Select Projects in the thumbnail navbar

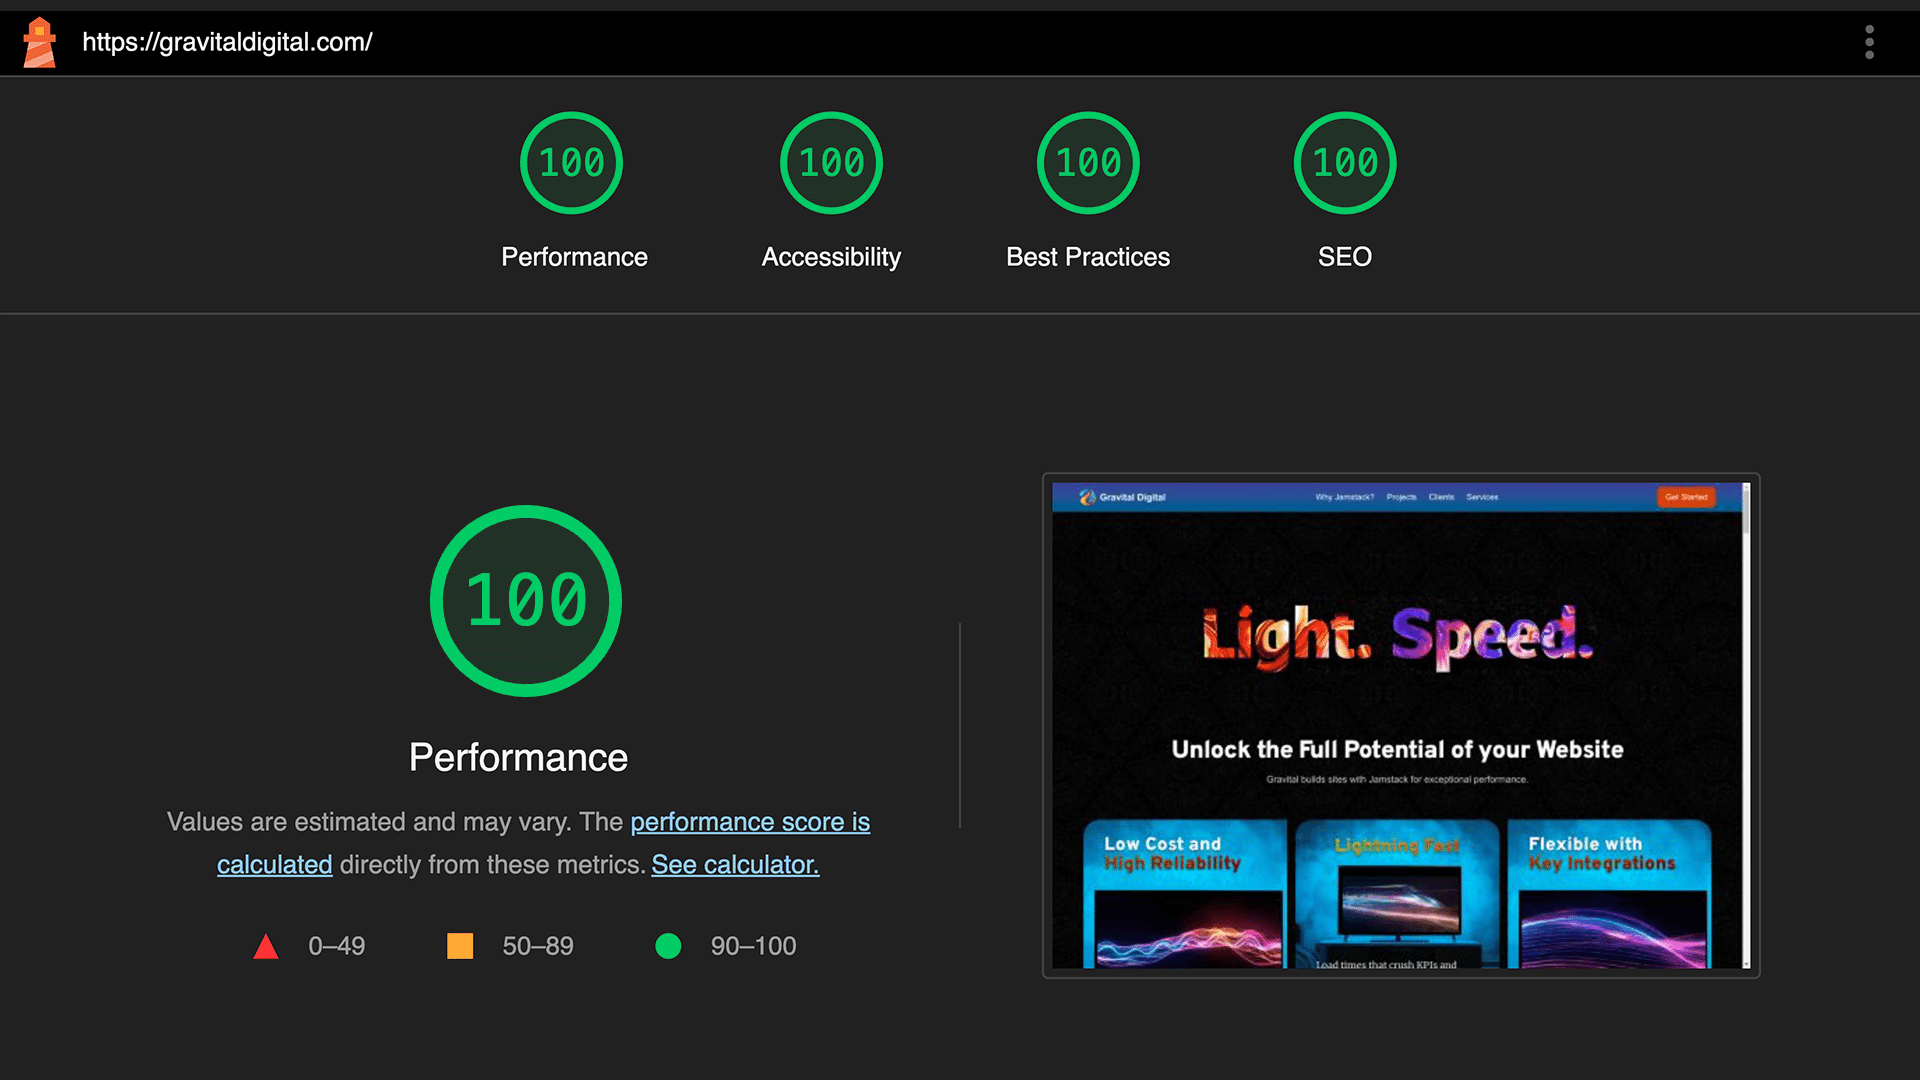pyautogui.click(x=1402, y=496)
